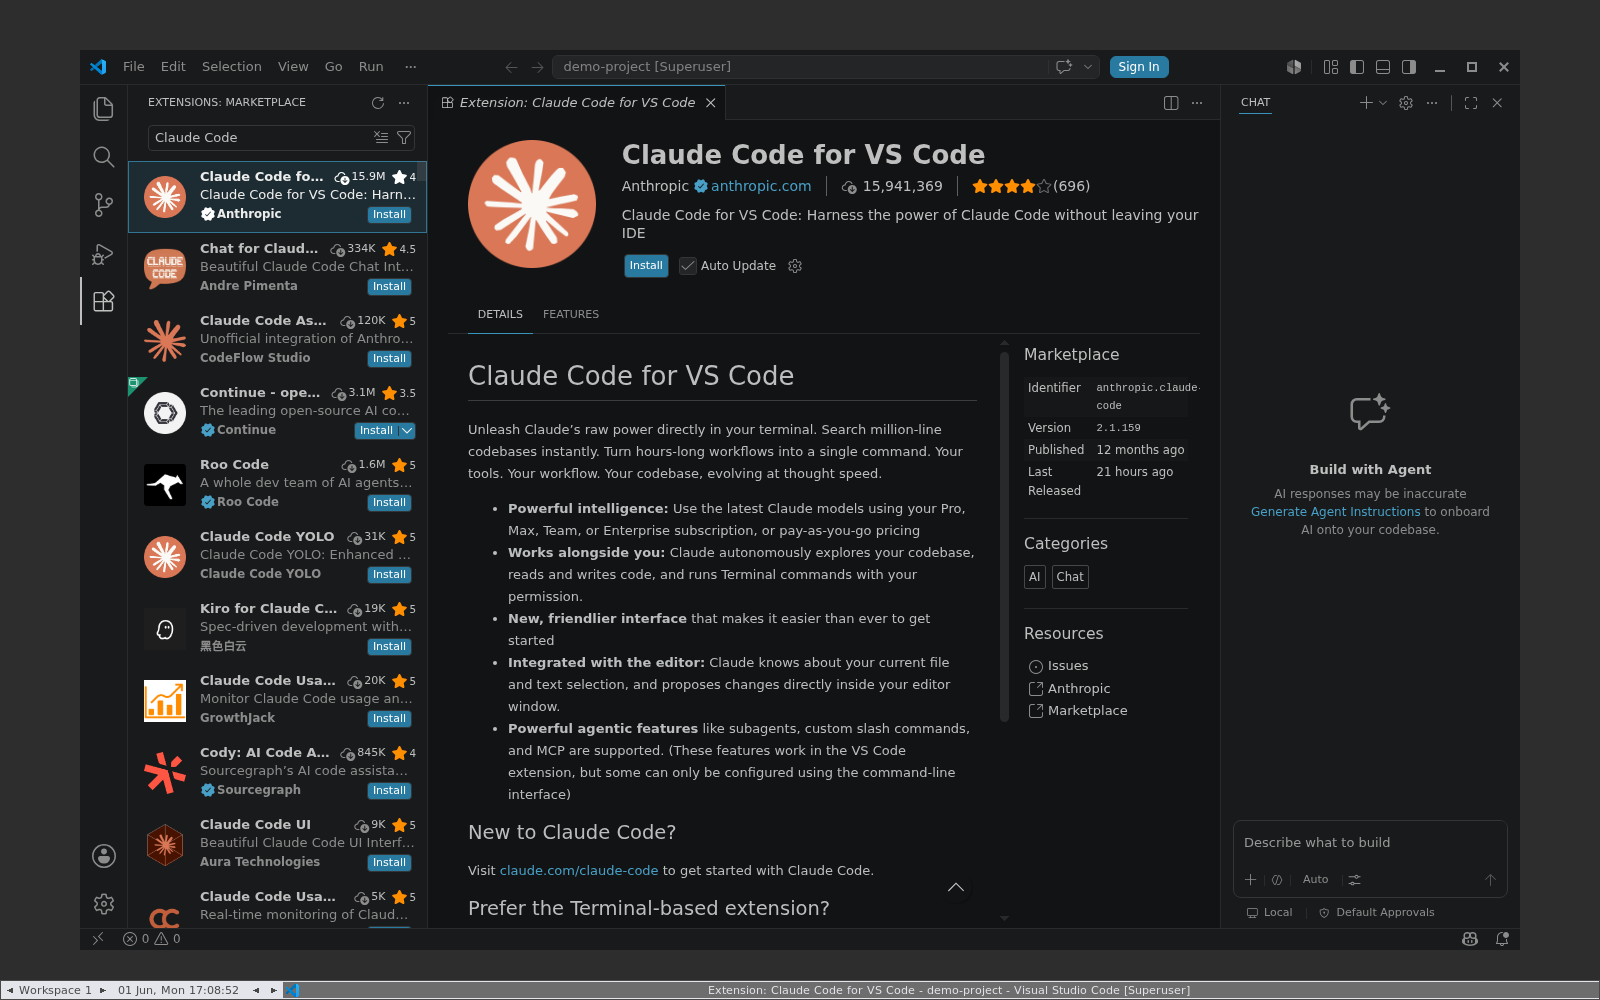Send the chat message arrow
This screenshot has height=1000, width=1600.
(x=1490, y=880)
